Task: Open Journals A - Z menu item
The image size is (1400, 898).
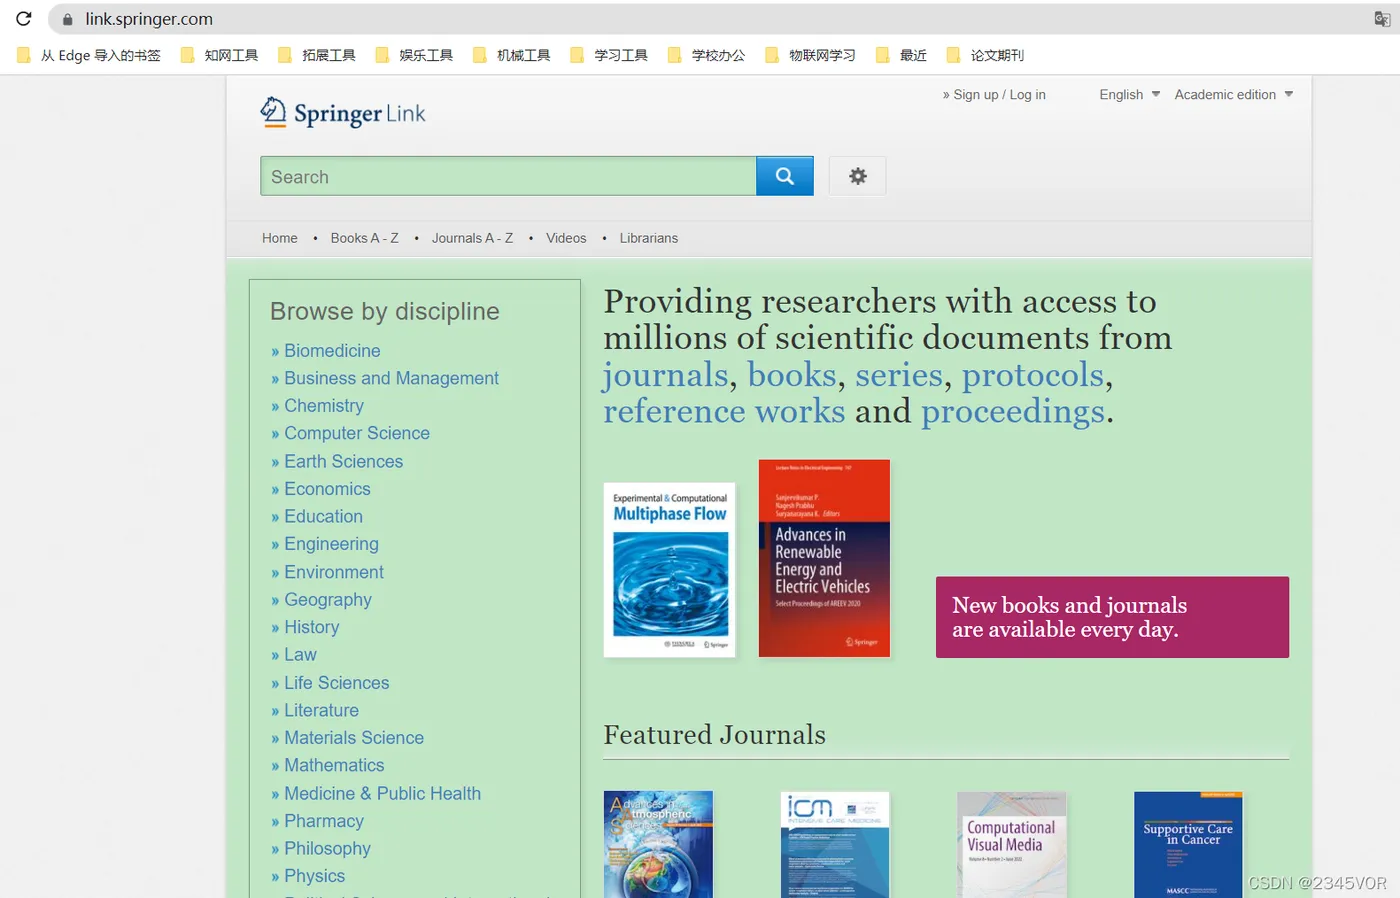Action: tap(472, 238)
